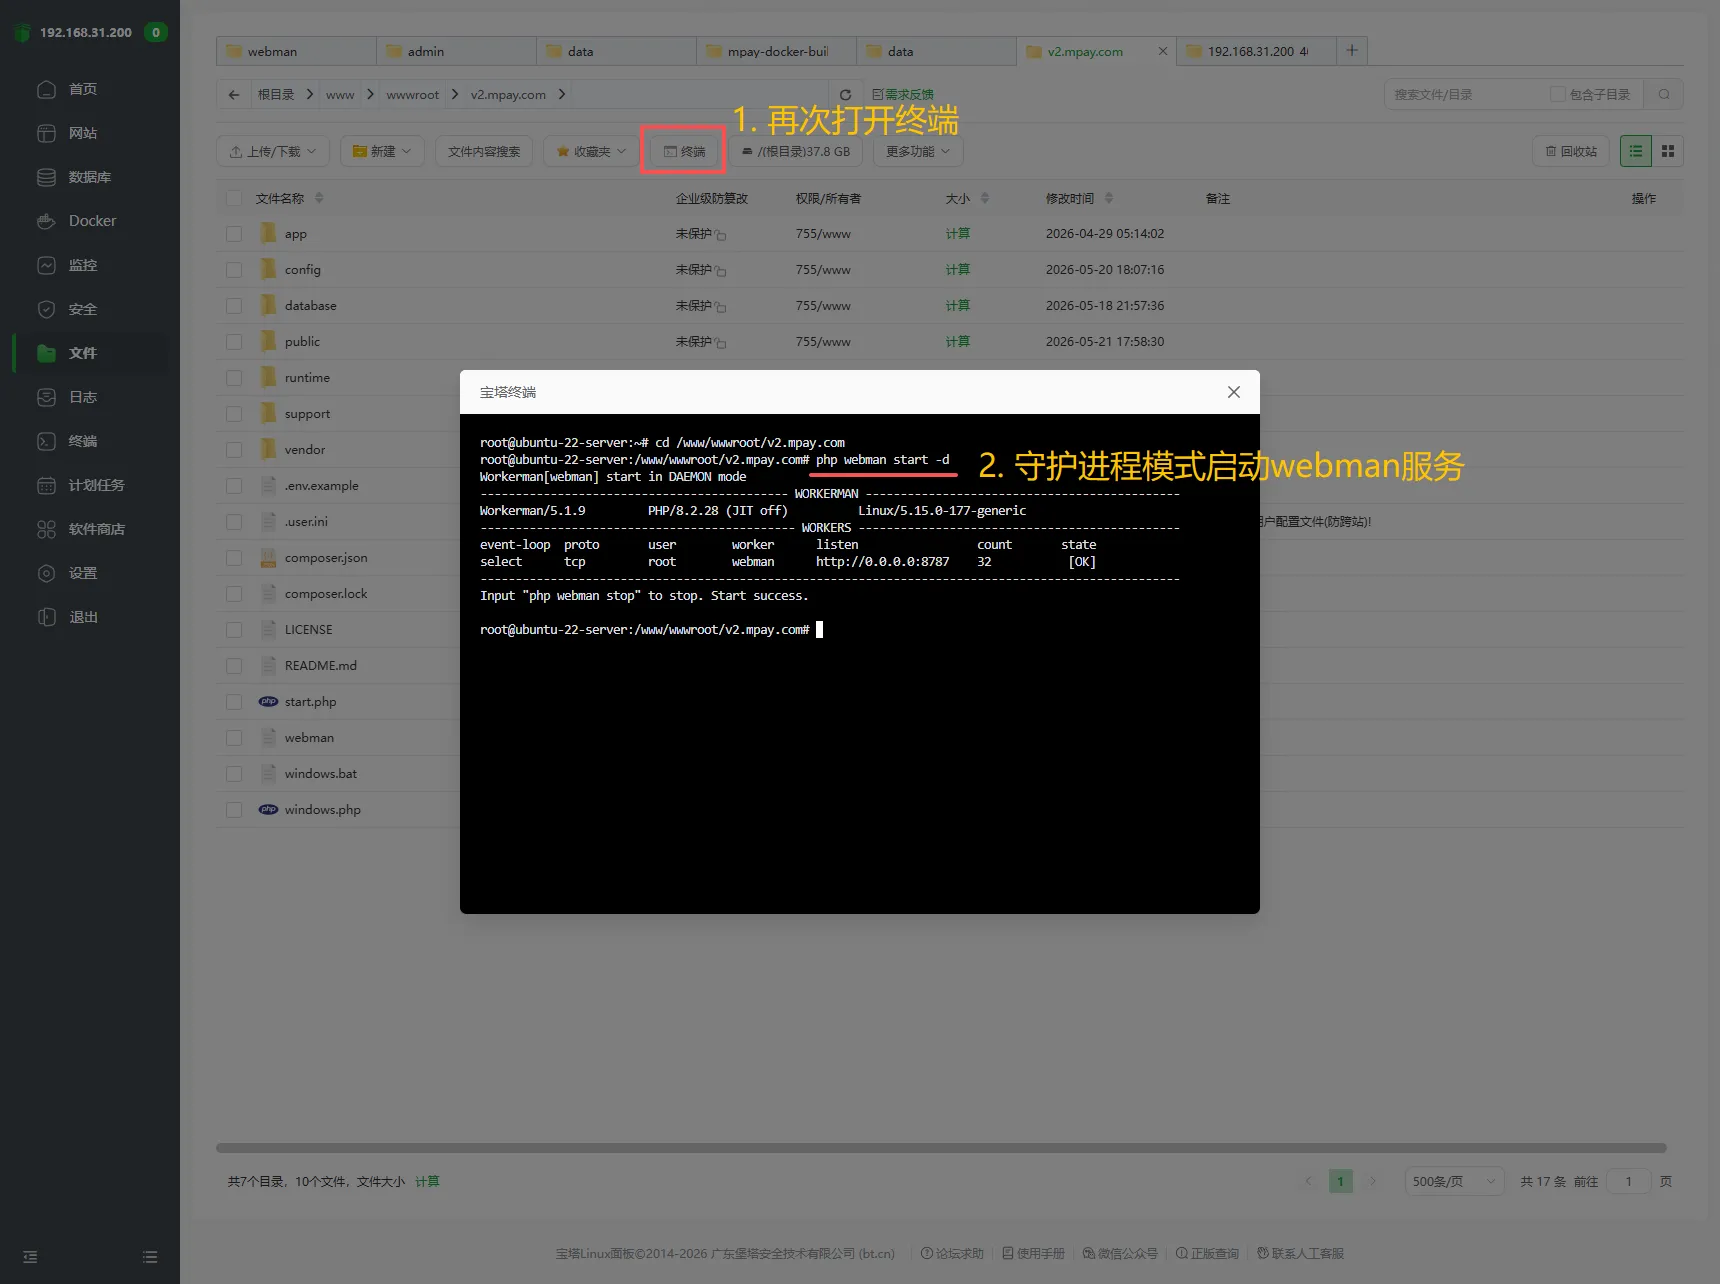Add a new tab with plus icon
Screen dimensions: 1720x1284
coord(1352,50)
